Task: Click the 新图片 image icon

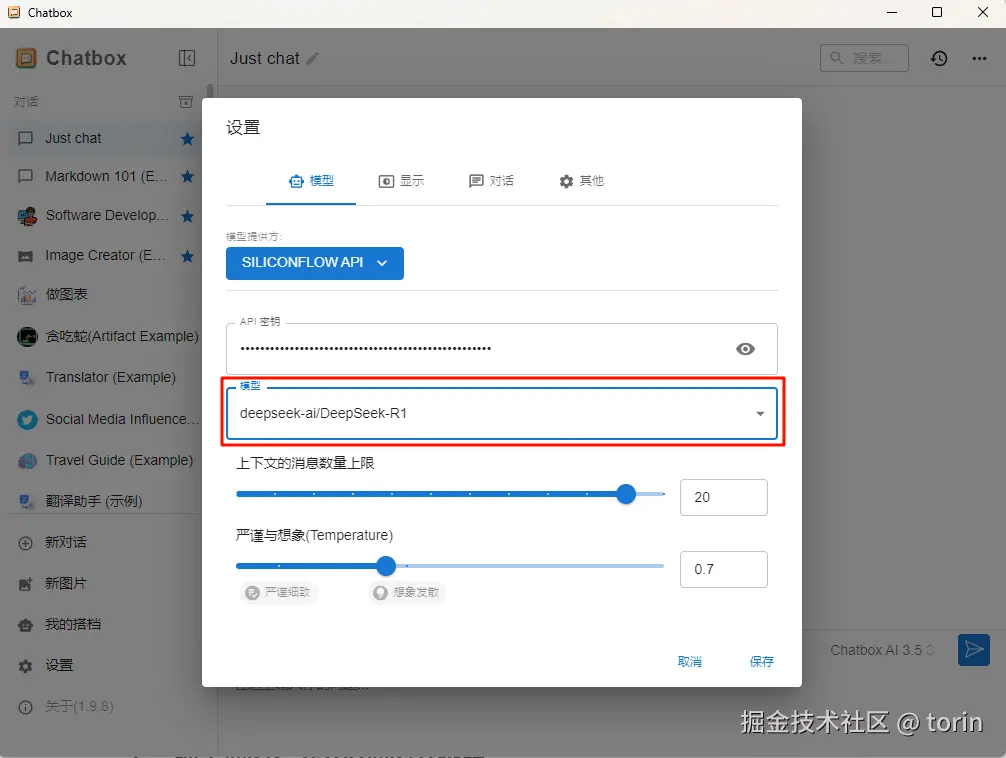Action: tap(25, 584)
